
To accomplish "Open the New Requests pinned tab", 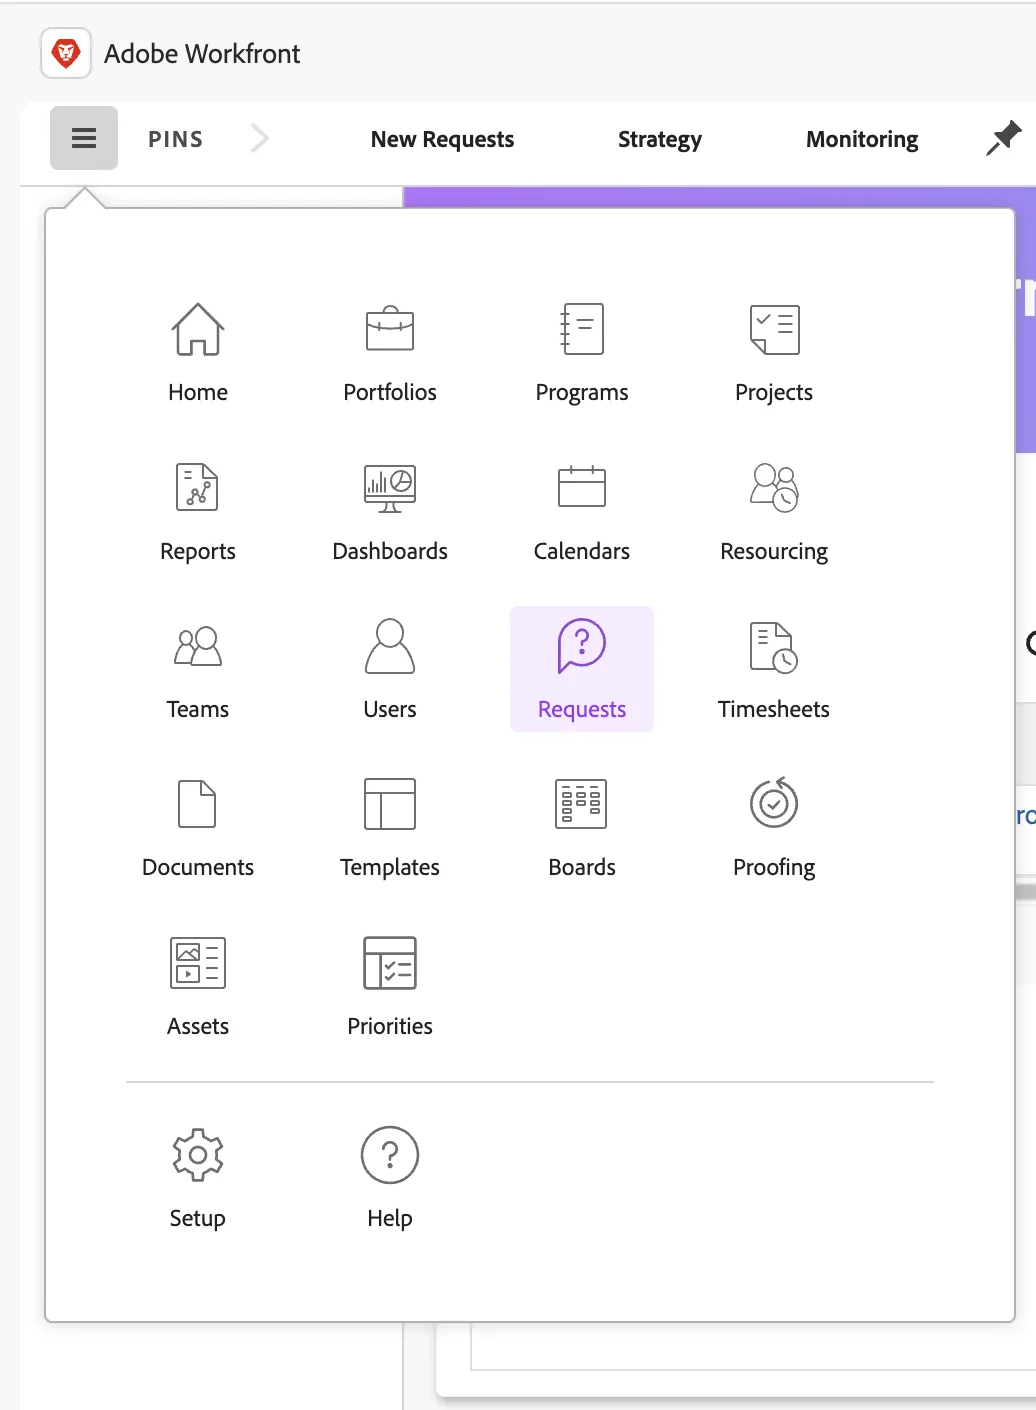I will (442, 139).
